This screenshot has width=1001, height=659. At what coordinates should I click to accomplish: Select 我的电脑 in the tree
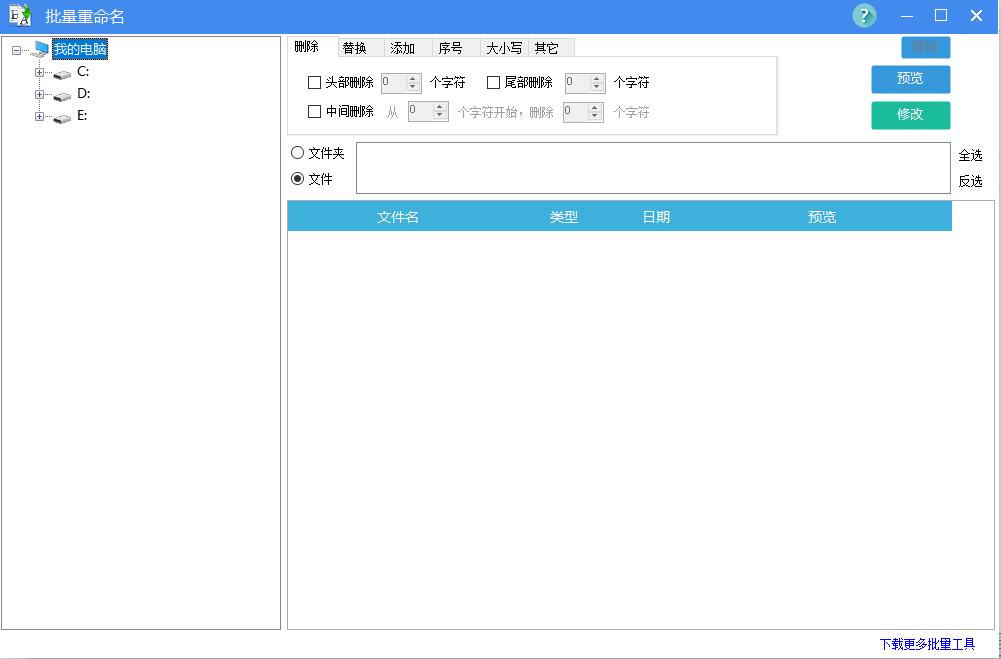pyautogui.click(x=80, y=49)
